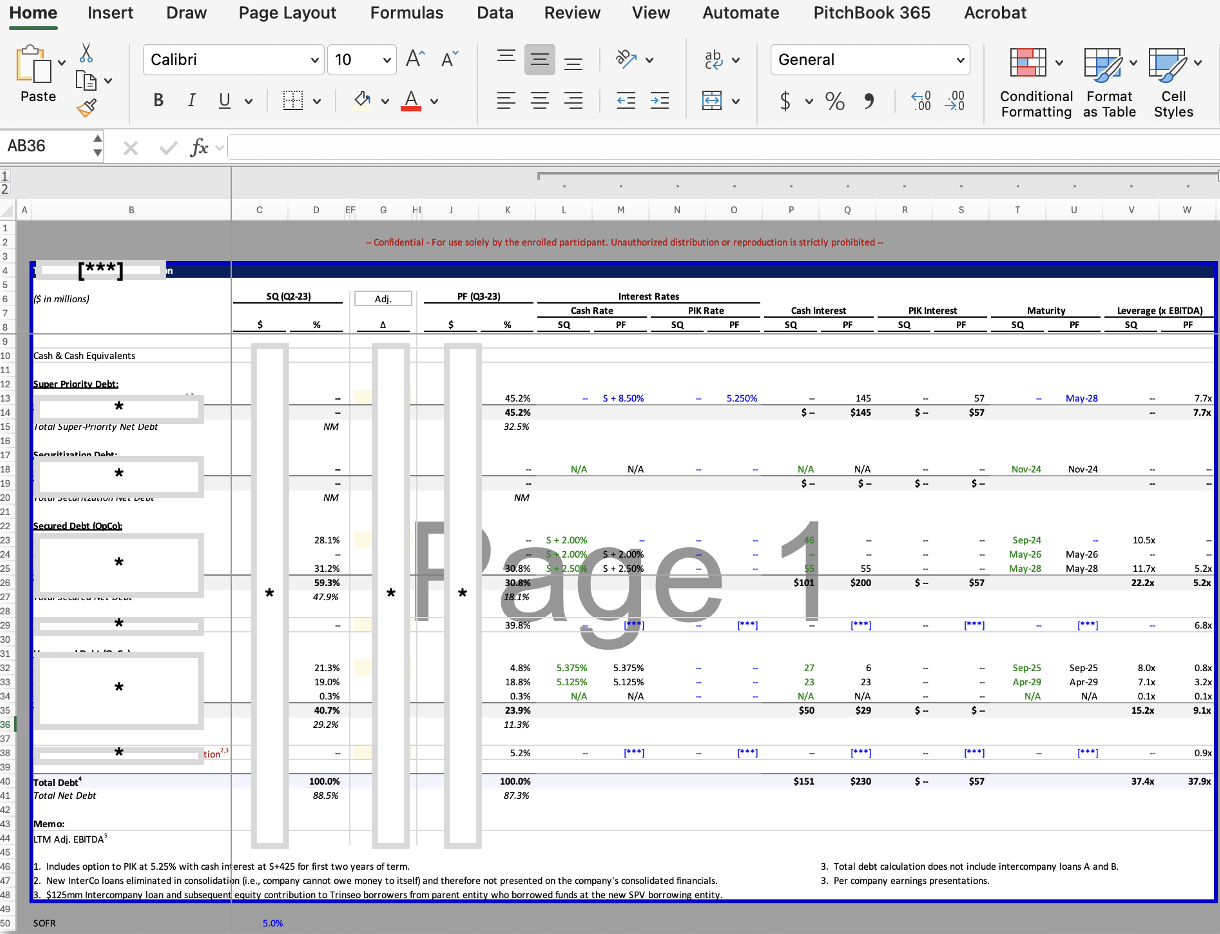Center text horizontally
This screenshot has height=934, width=1220.
coord(540,100)
